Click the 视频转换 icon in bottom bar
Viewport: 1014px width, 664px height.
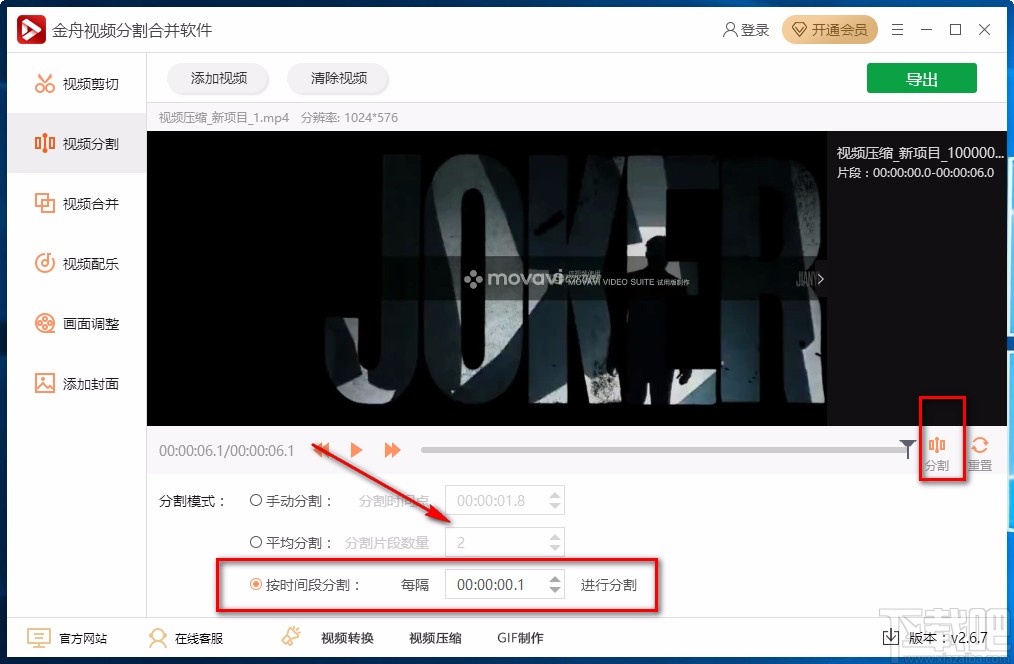(292, 636)
